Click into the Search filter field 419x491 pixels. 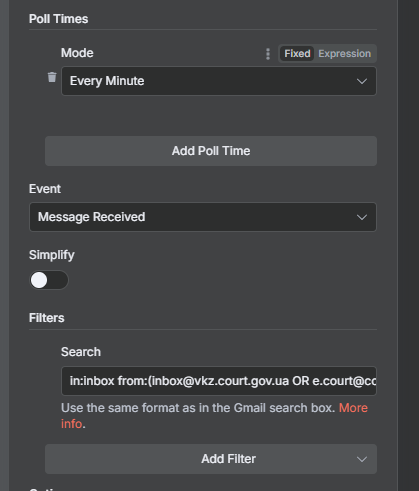click(219, 381)
